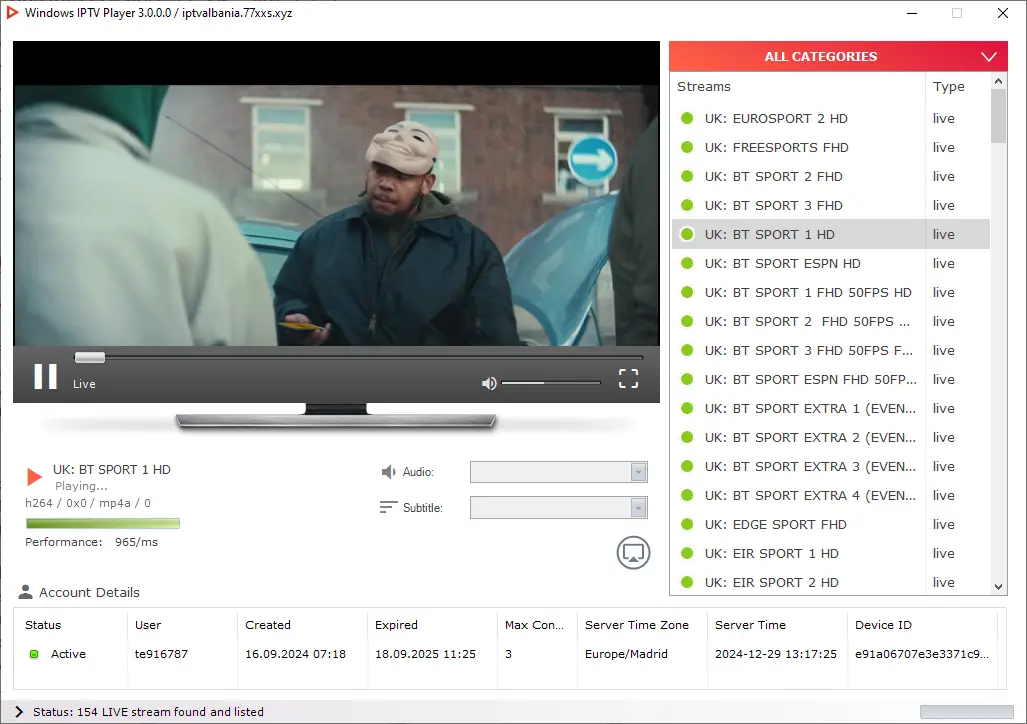This screenshot has width=1027, height=724.
Task: Mute the speaker volume icon
Action: point(489,383)
